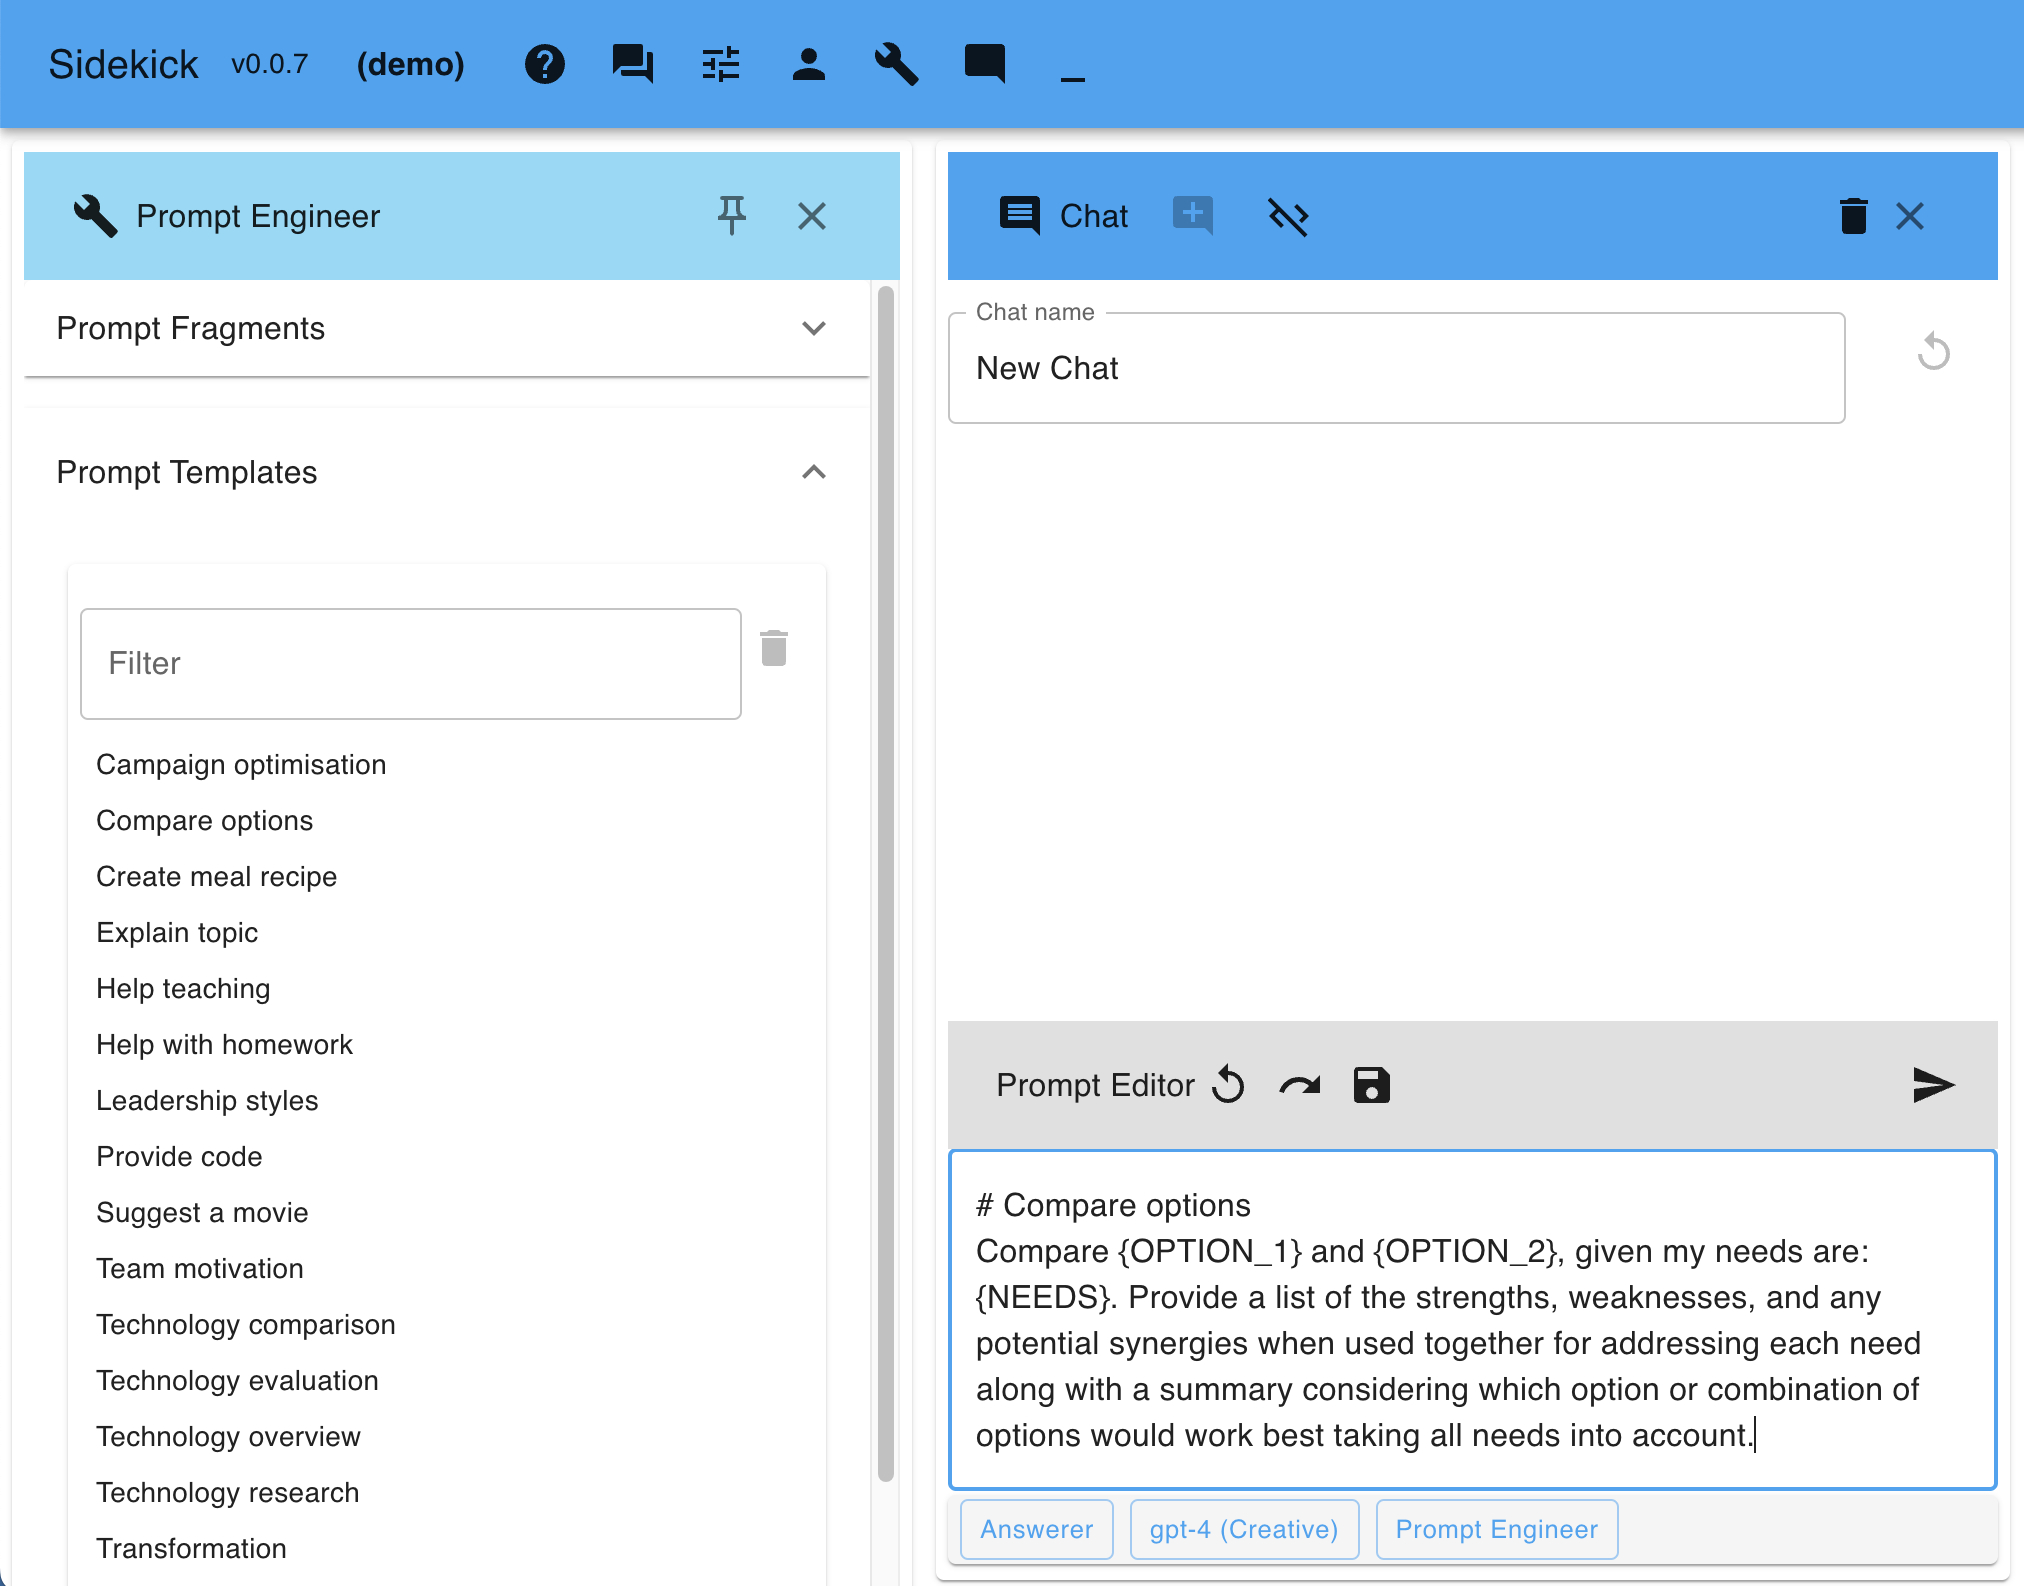Viewport: 2024px width, 1586px height.
Task: Click the chats forum icon in top bar
Action: 632,65
